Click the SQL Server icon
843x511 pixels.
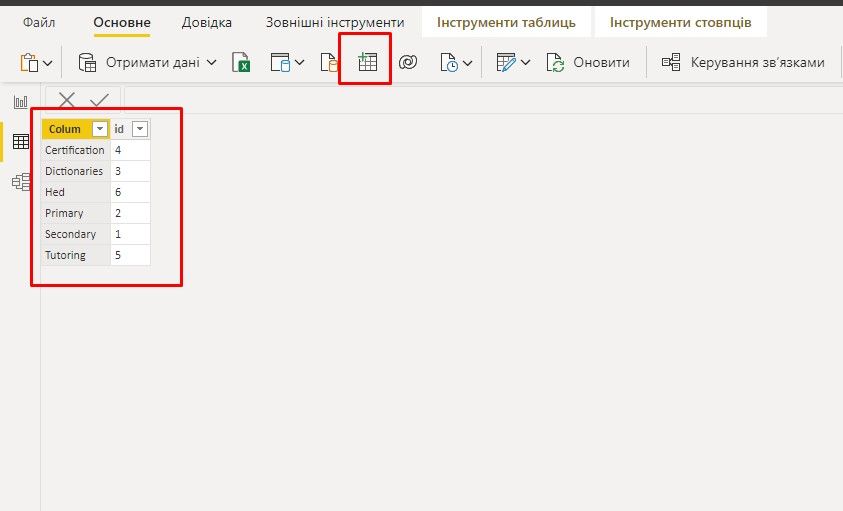point(328,62)
